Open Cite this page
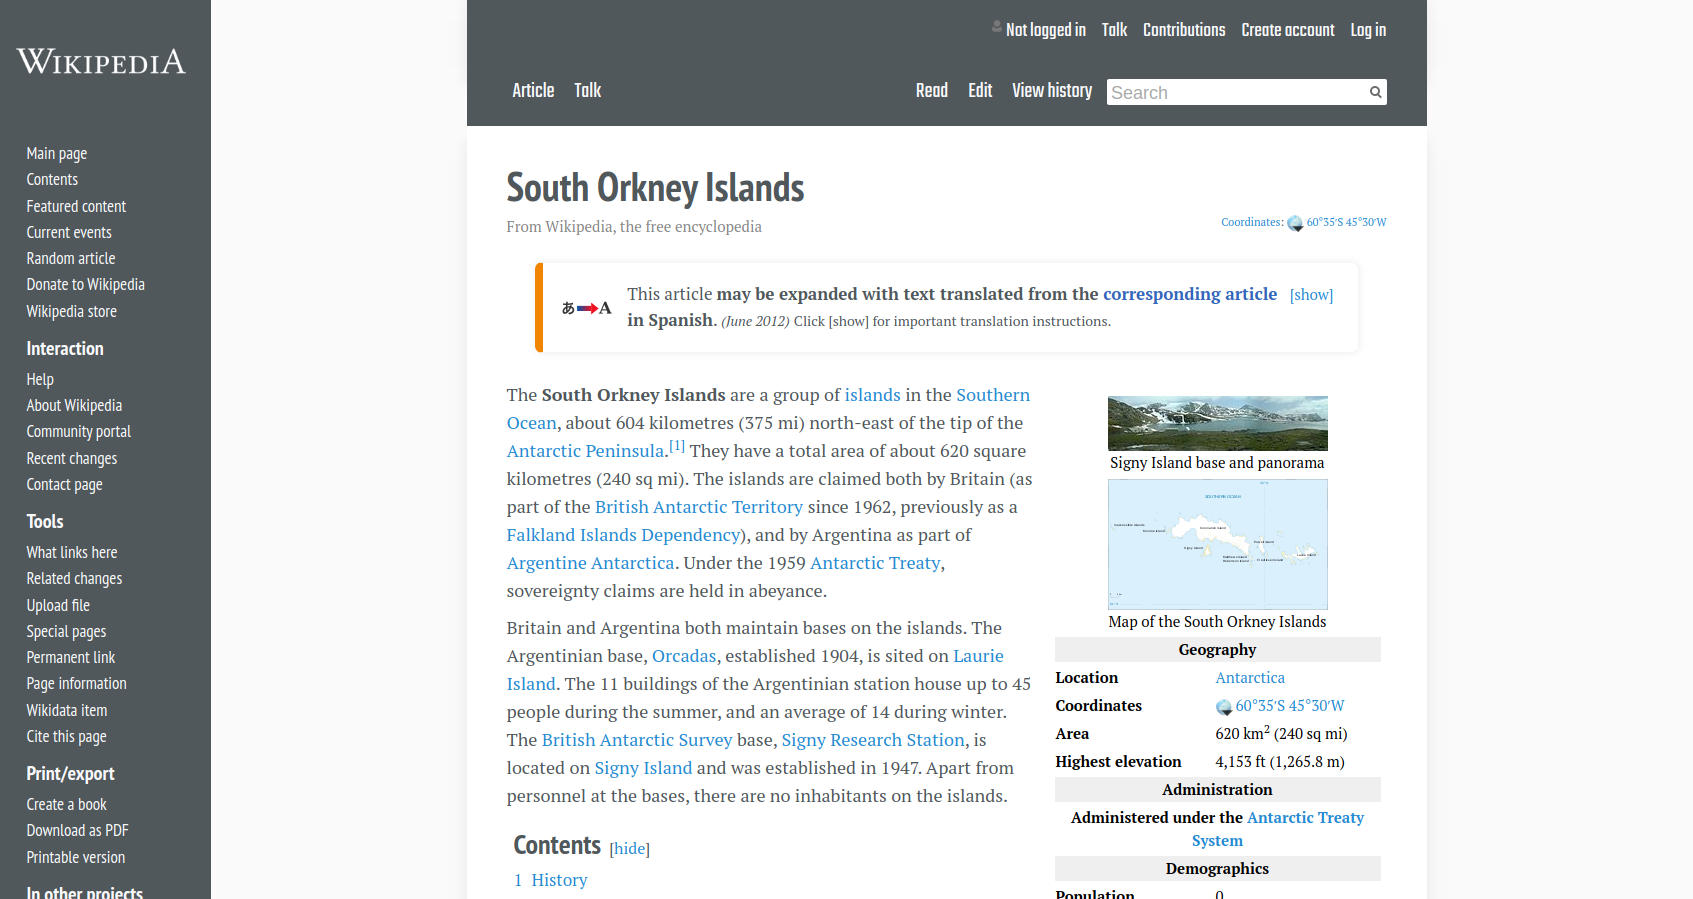1693x899 pixels. coord(66,736)
